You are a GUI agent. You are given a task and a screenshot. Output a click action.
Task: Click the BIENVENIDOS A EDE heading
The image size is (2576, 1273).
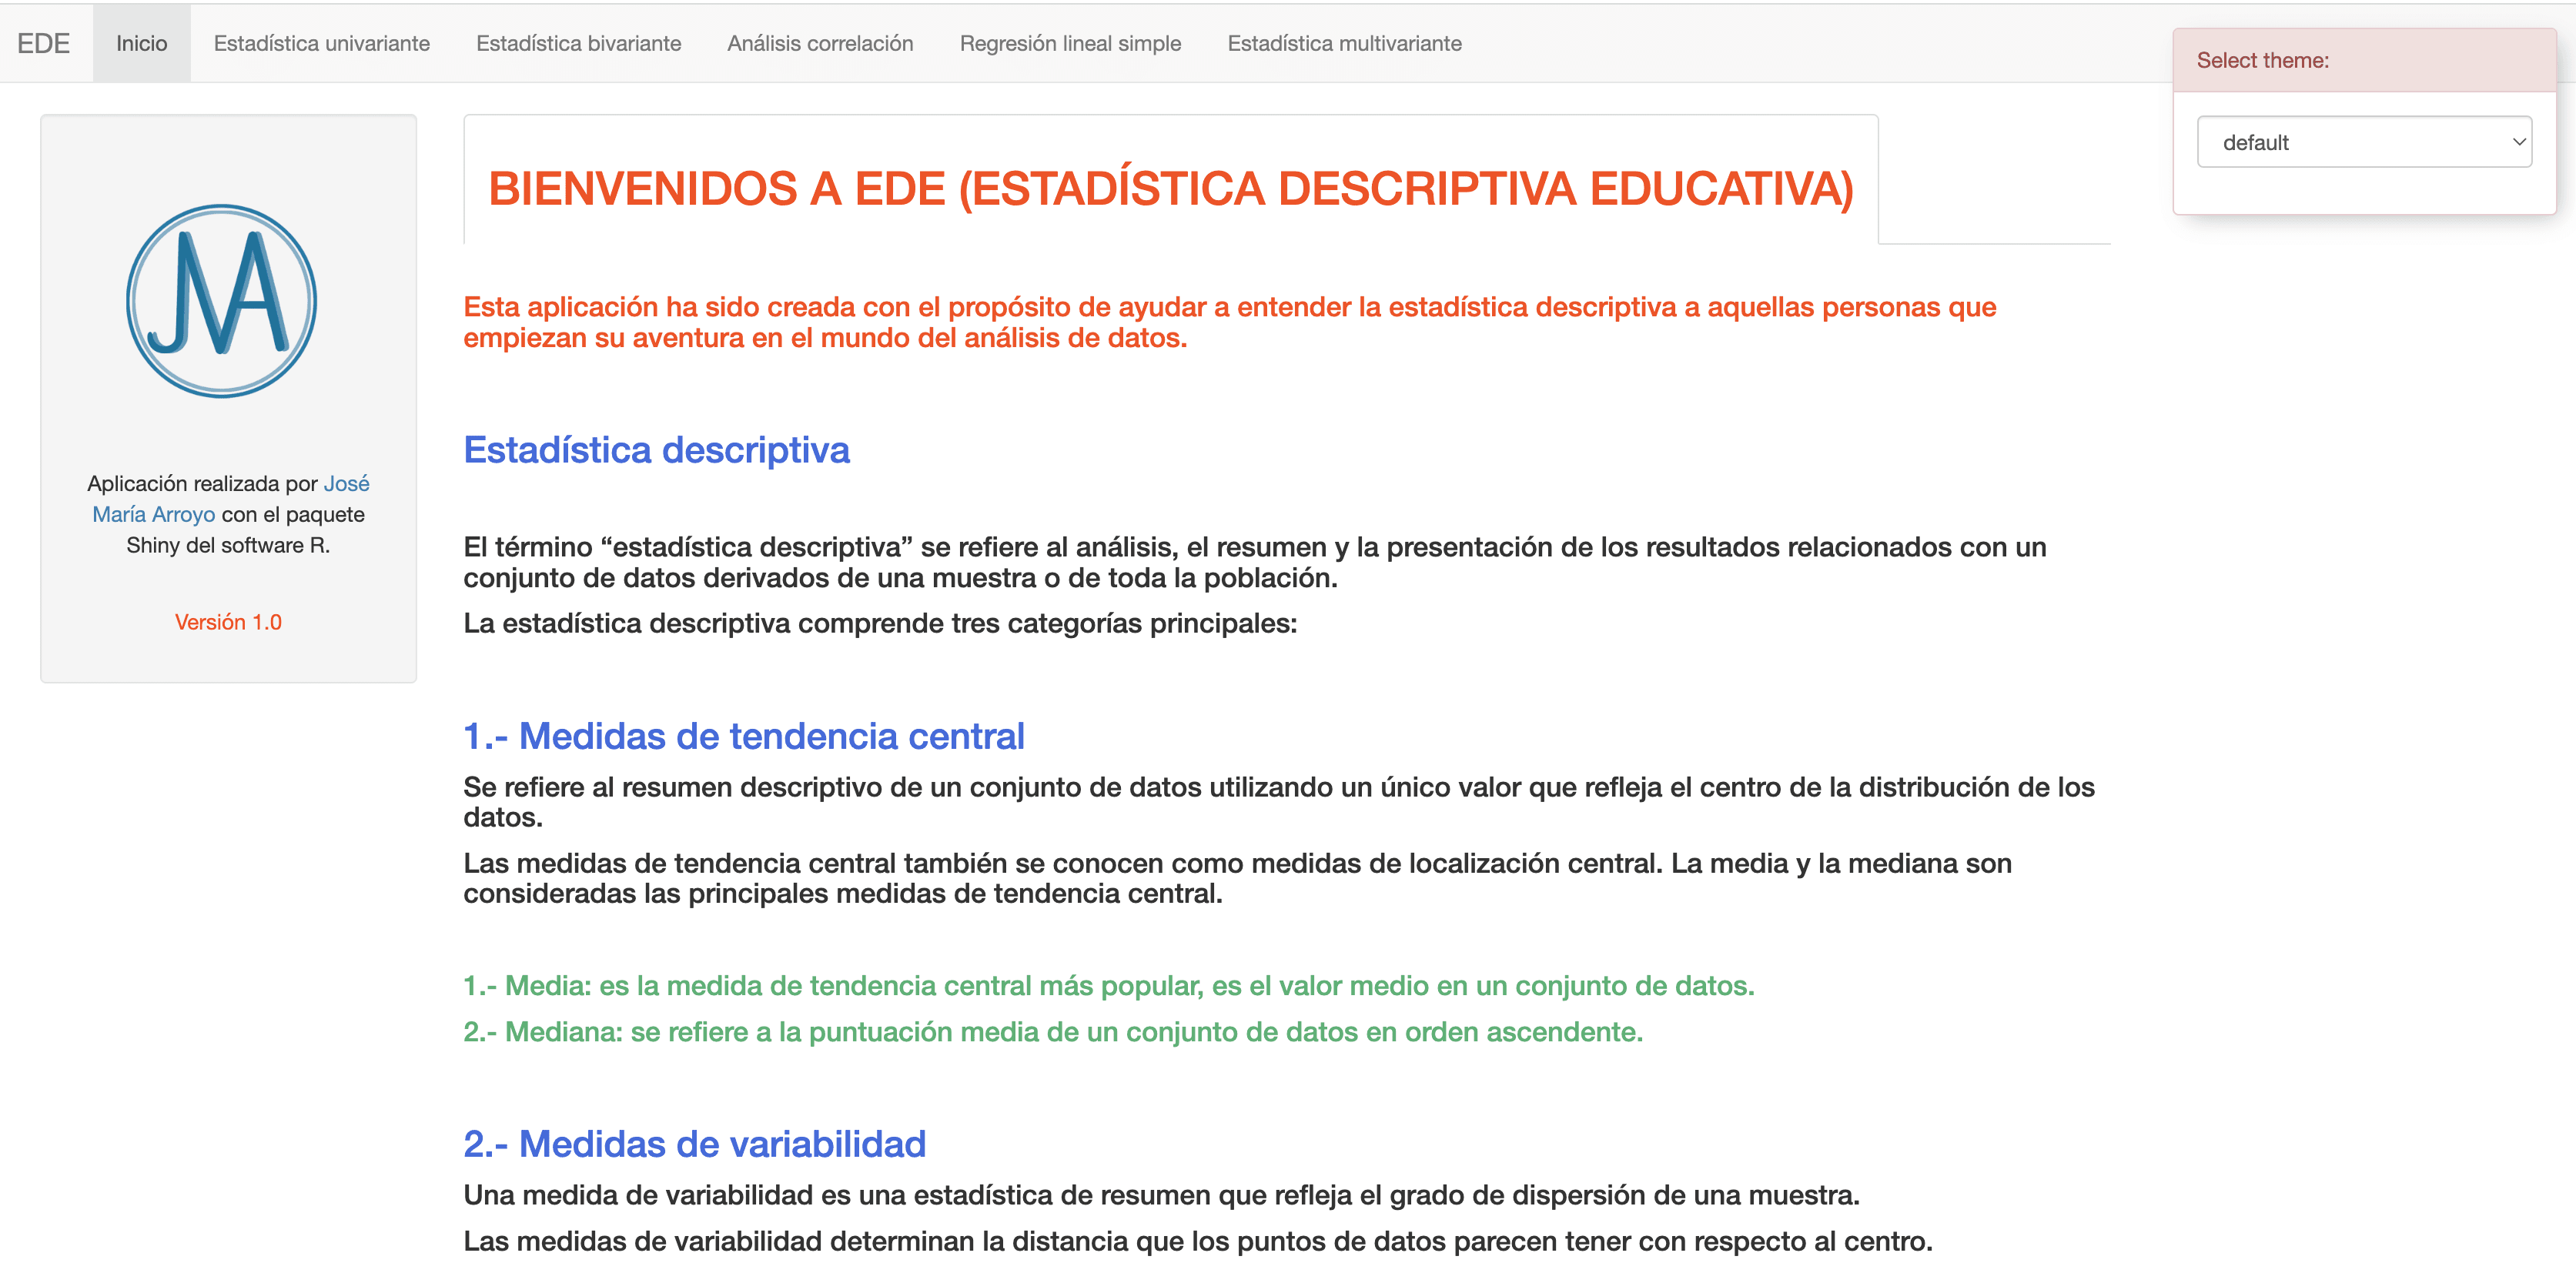(x=1171, y=188)
